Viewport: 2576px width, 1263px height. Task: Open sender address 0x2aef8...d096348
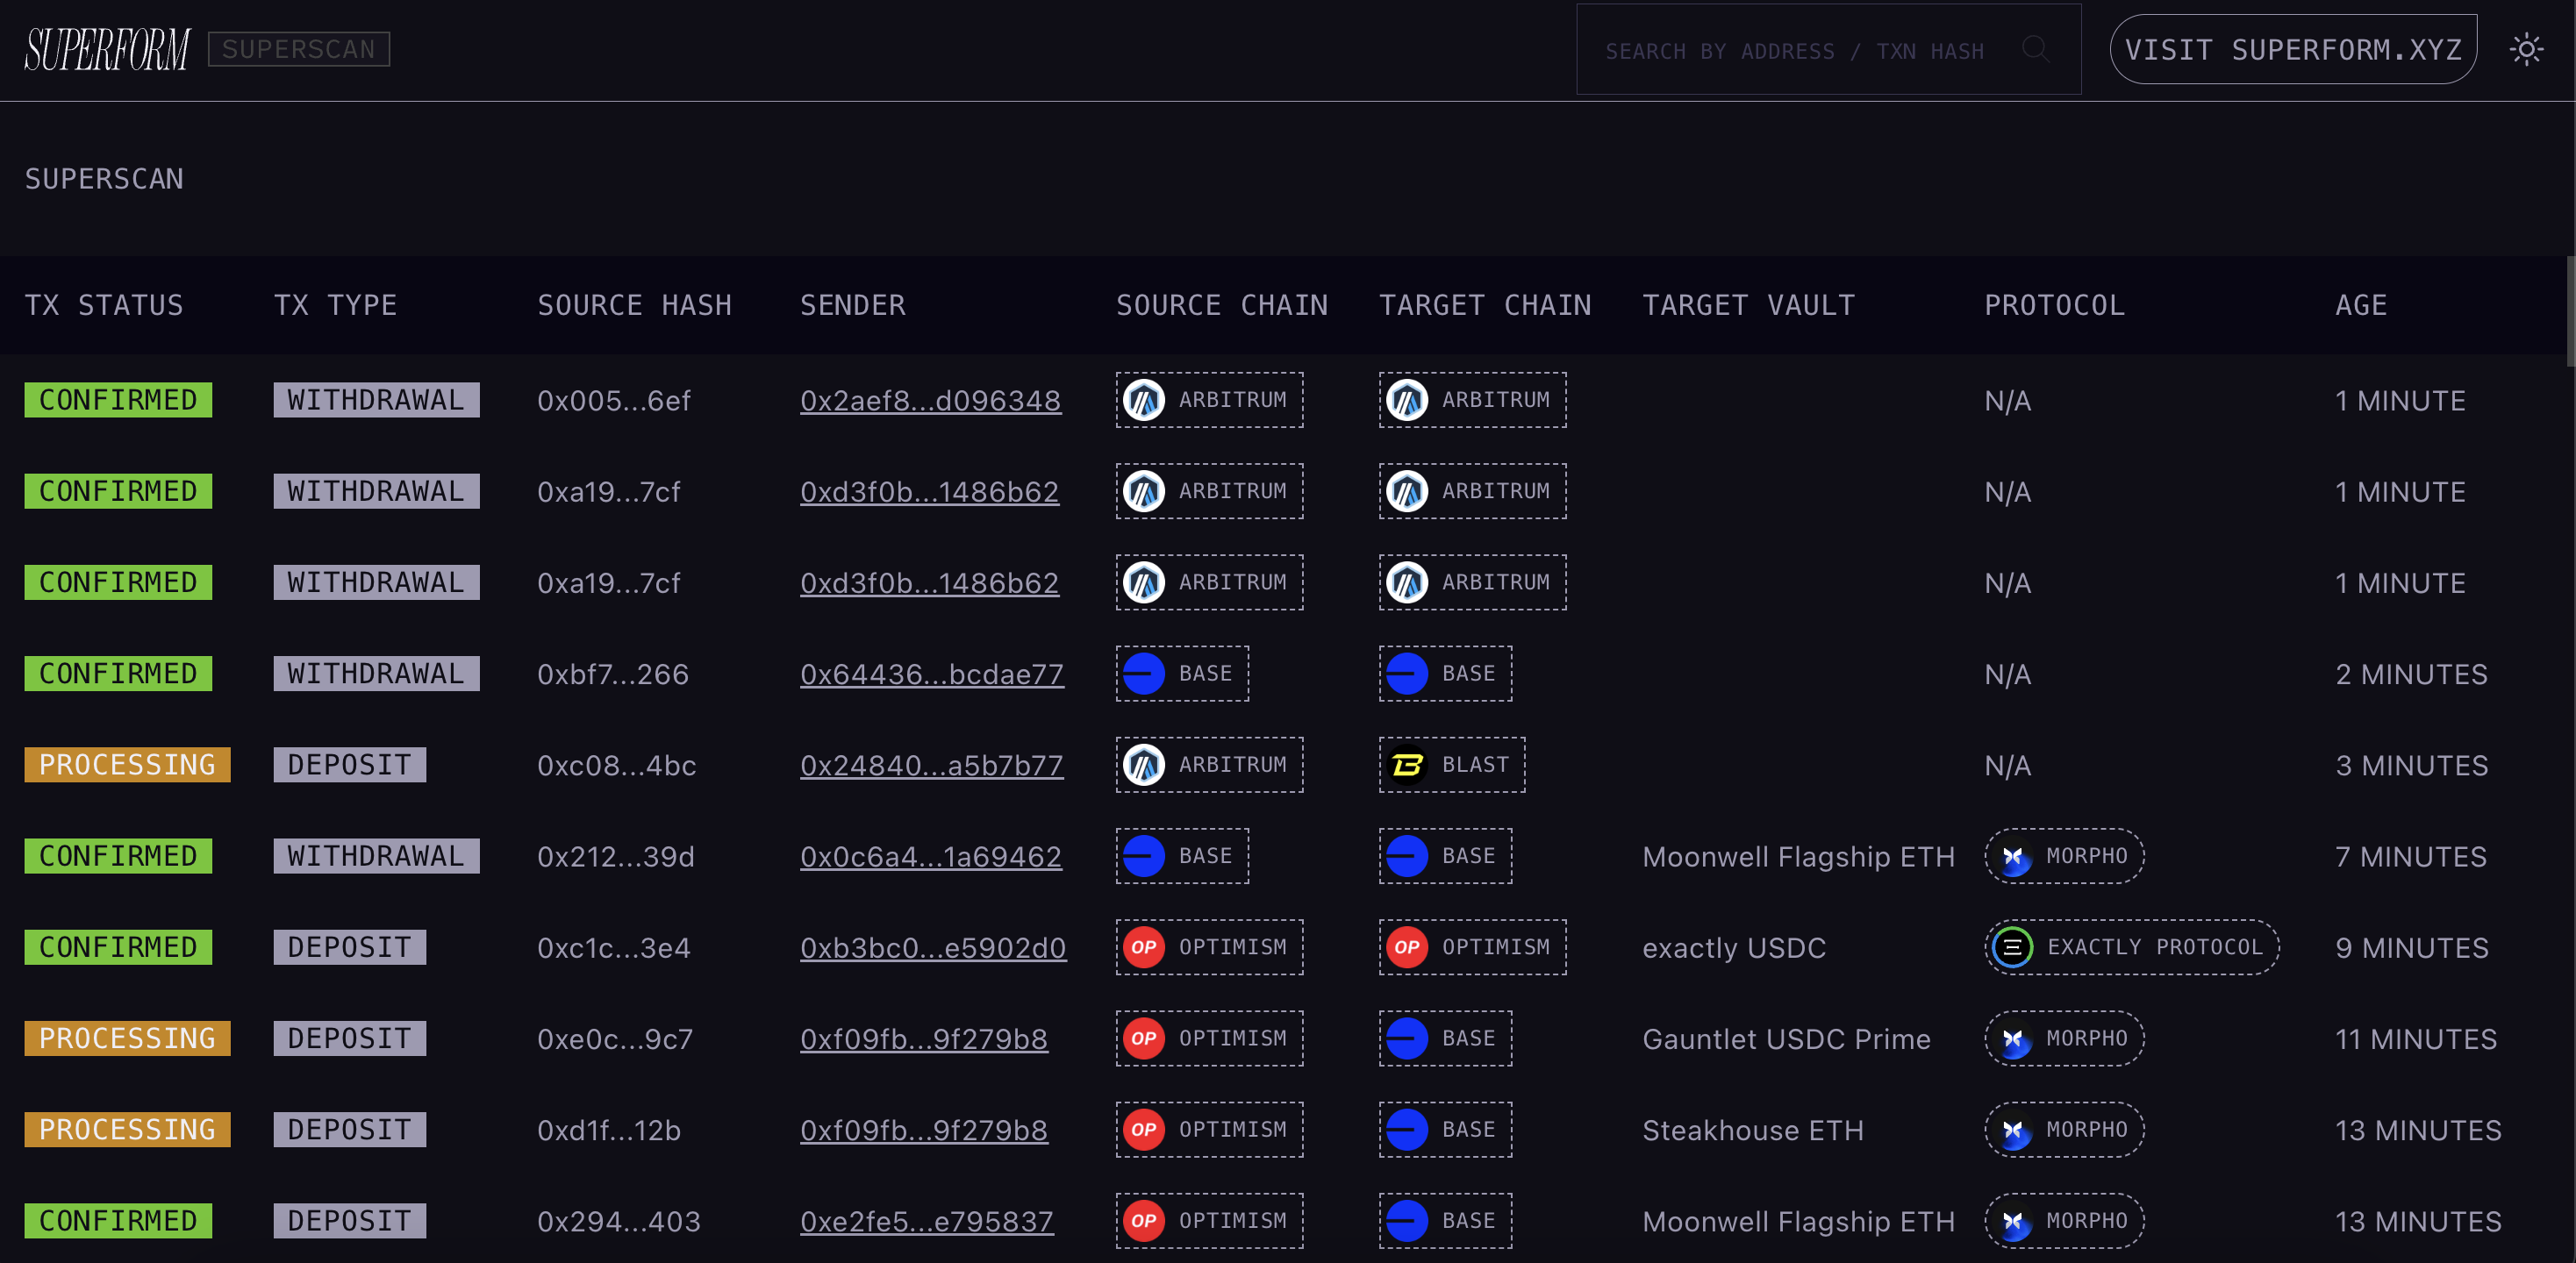tap(930, 401)
